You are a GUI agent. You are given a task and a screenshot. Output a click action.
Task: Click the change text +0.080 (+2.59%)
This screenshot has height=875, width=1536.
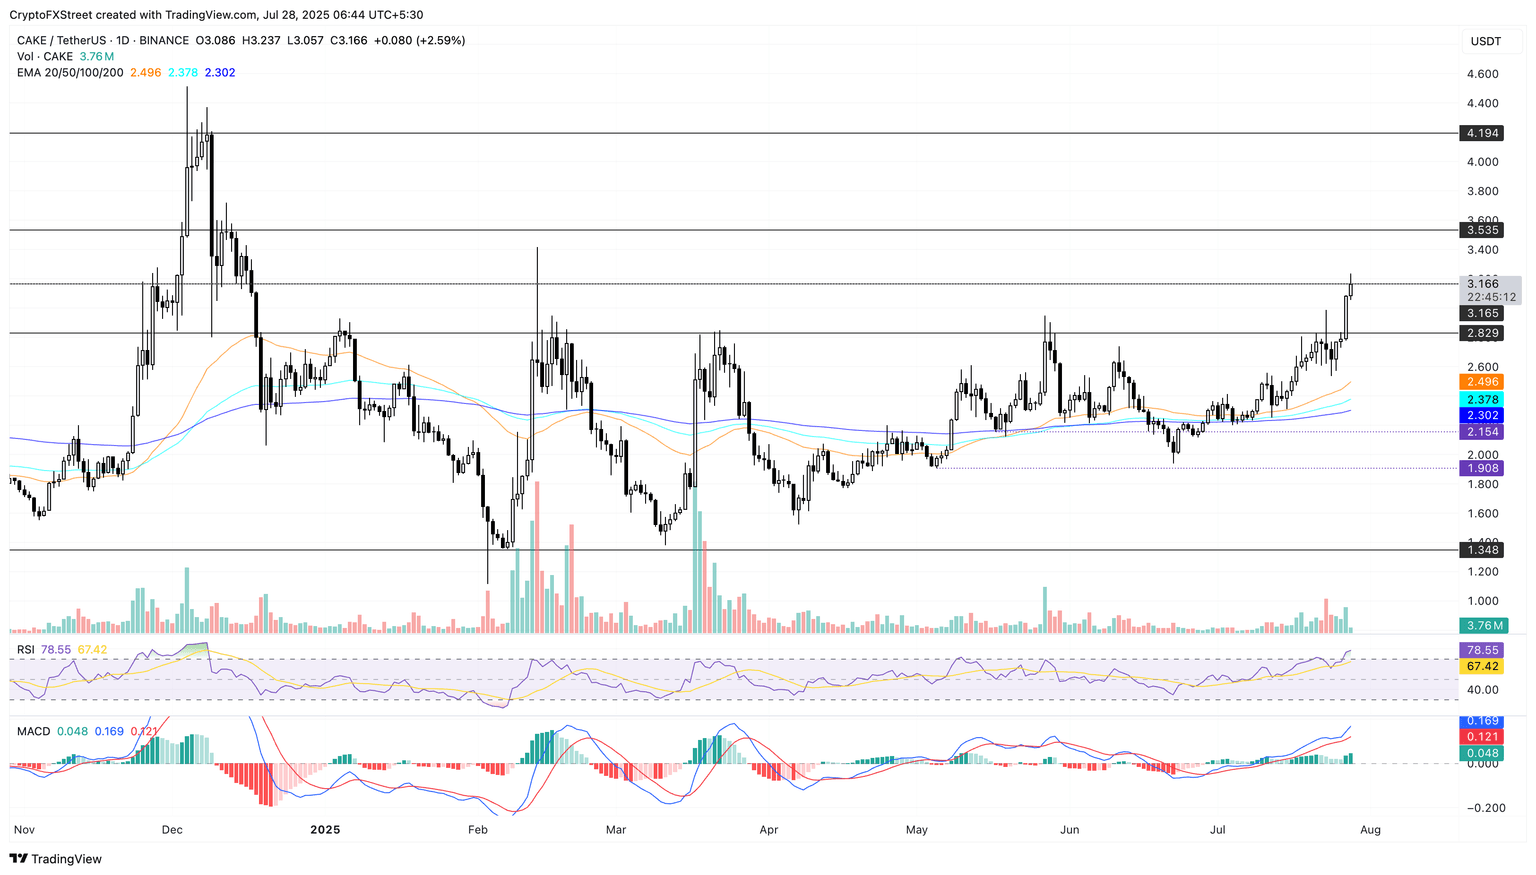pyautogui.click(x=420, y=40)
